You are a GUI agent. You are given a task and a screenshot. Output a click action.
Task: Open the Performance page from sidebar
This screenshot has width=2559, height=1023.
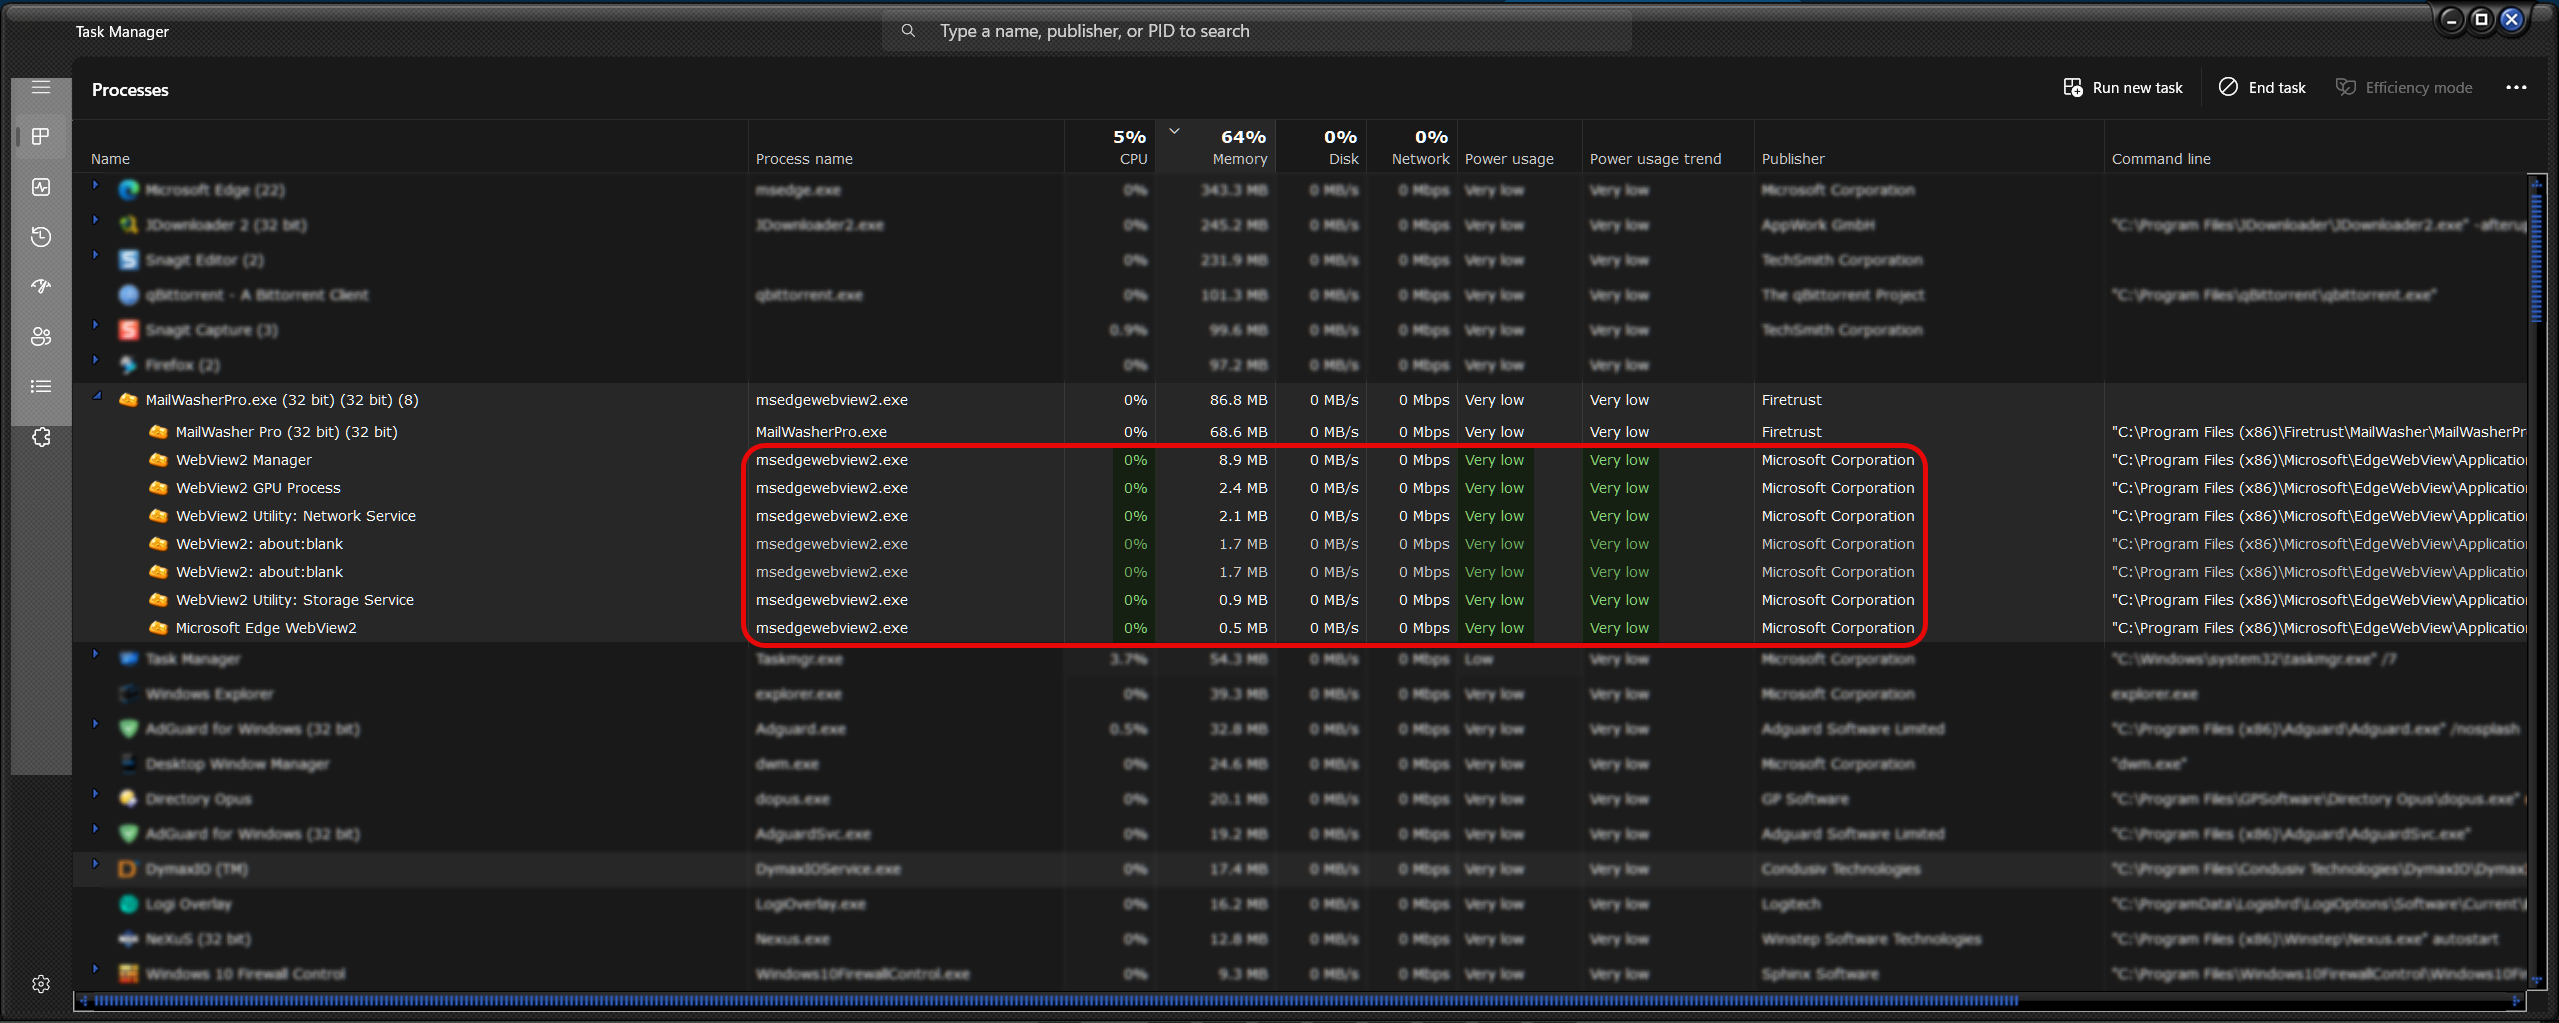[41, 187]
